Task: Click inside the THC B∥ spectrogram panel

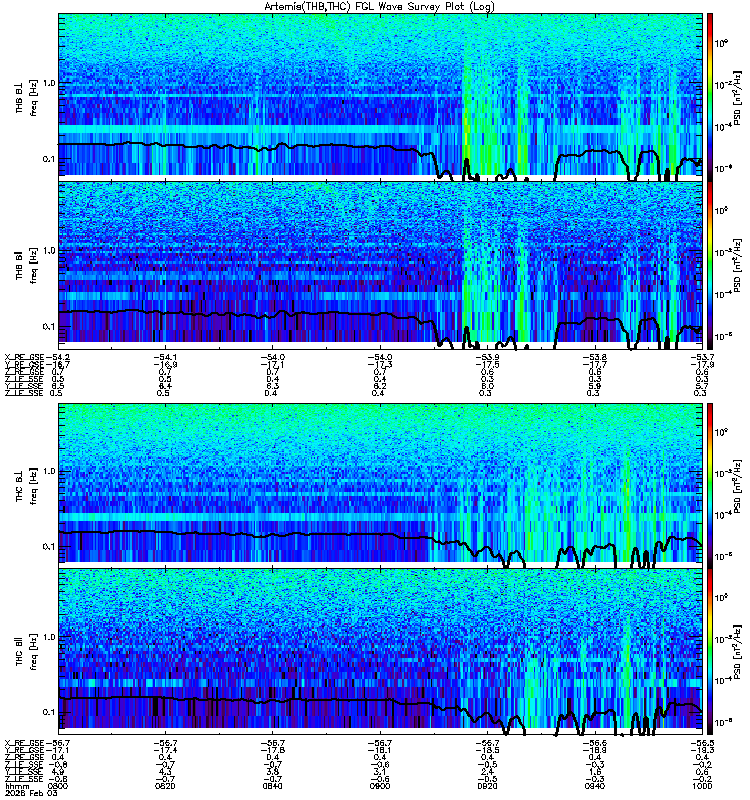Action: pyautogui.click(x=381, y=651)
